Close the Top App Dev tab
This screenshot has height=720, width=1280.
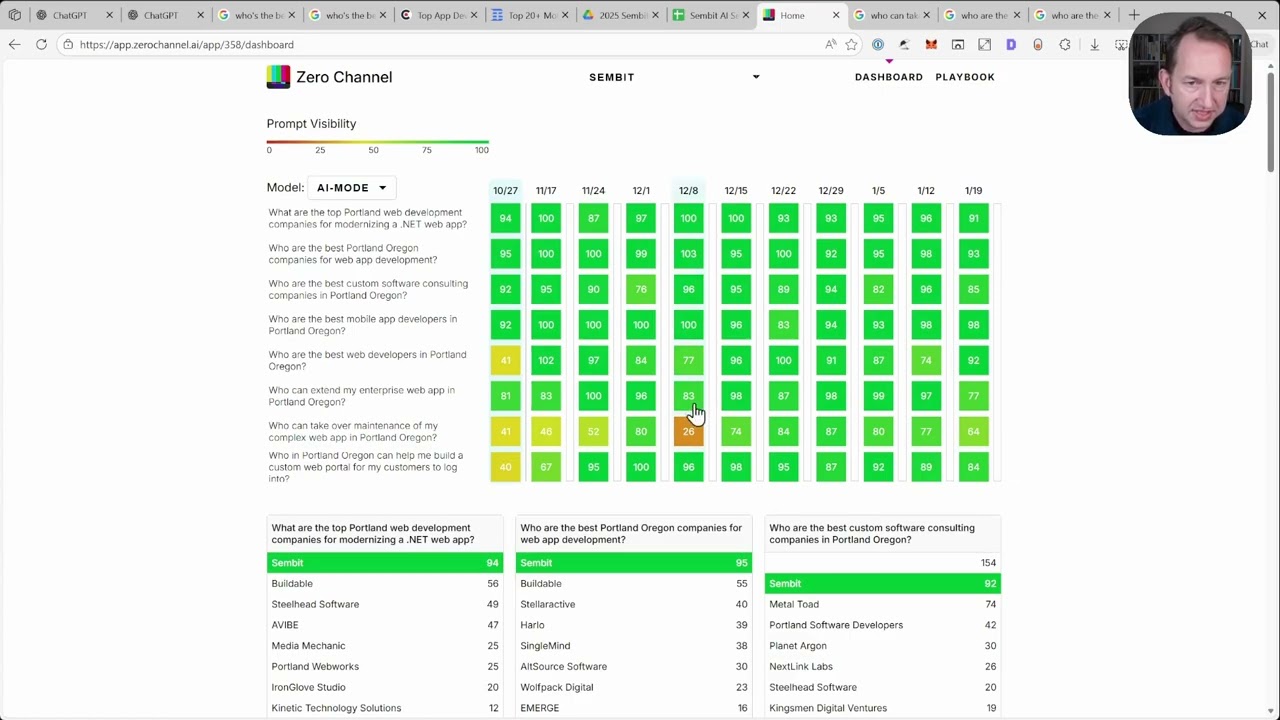pyautogui.click(x=473, y=15)
